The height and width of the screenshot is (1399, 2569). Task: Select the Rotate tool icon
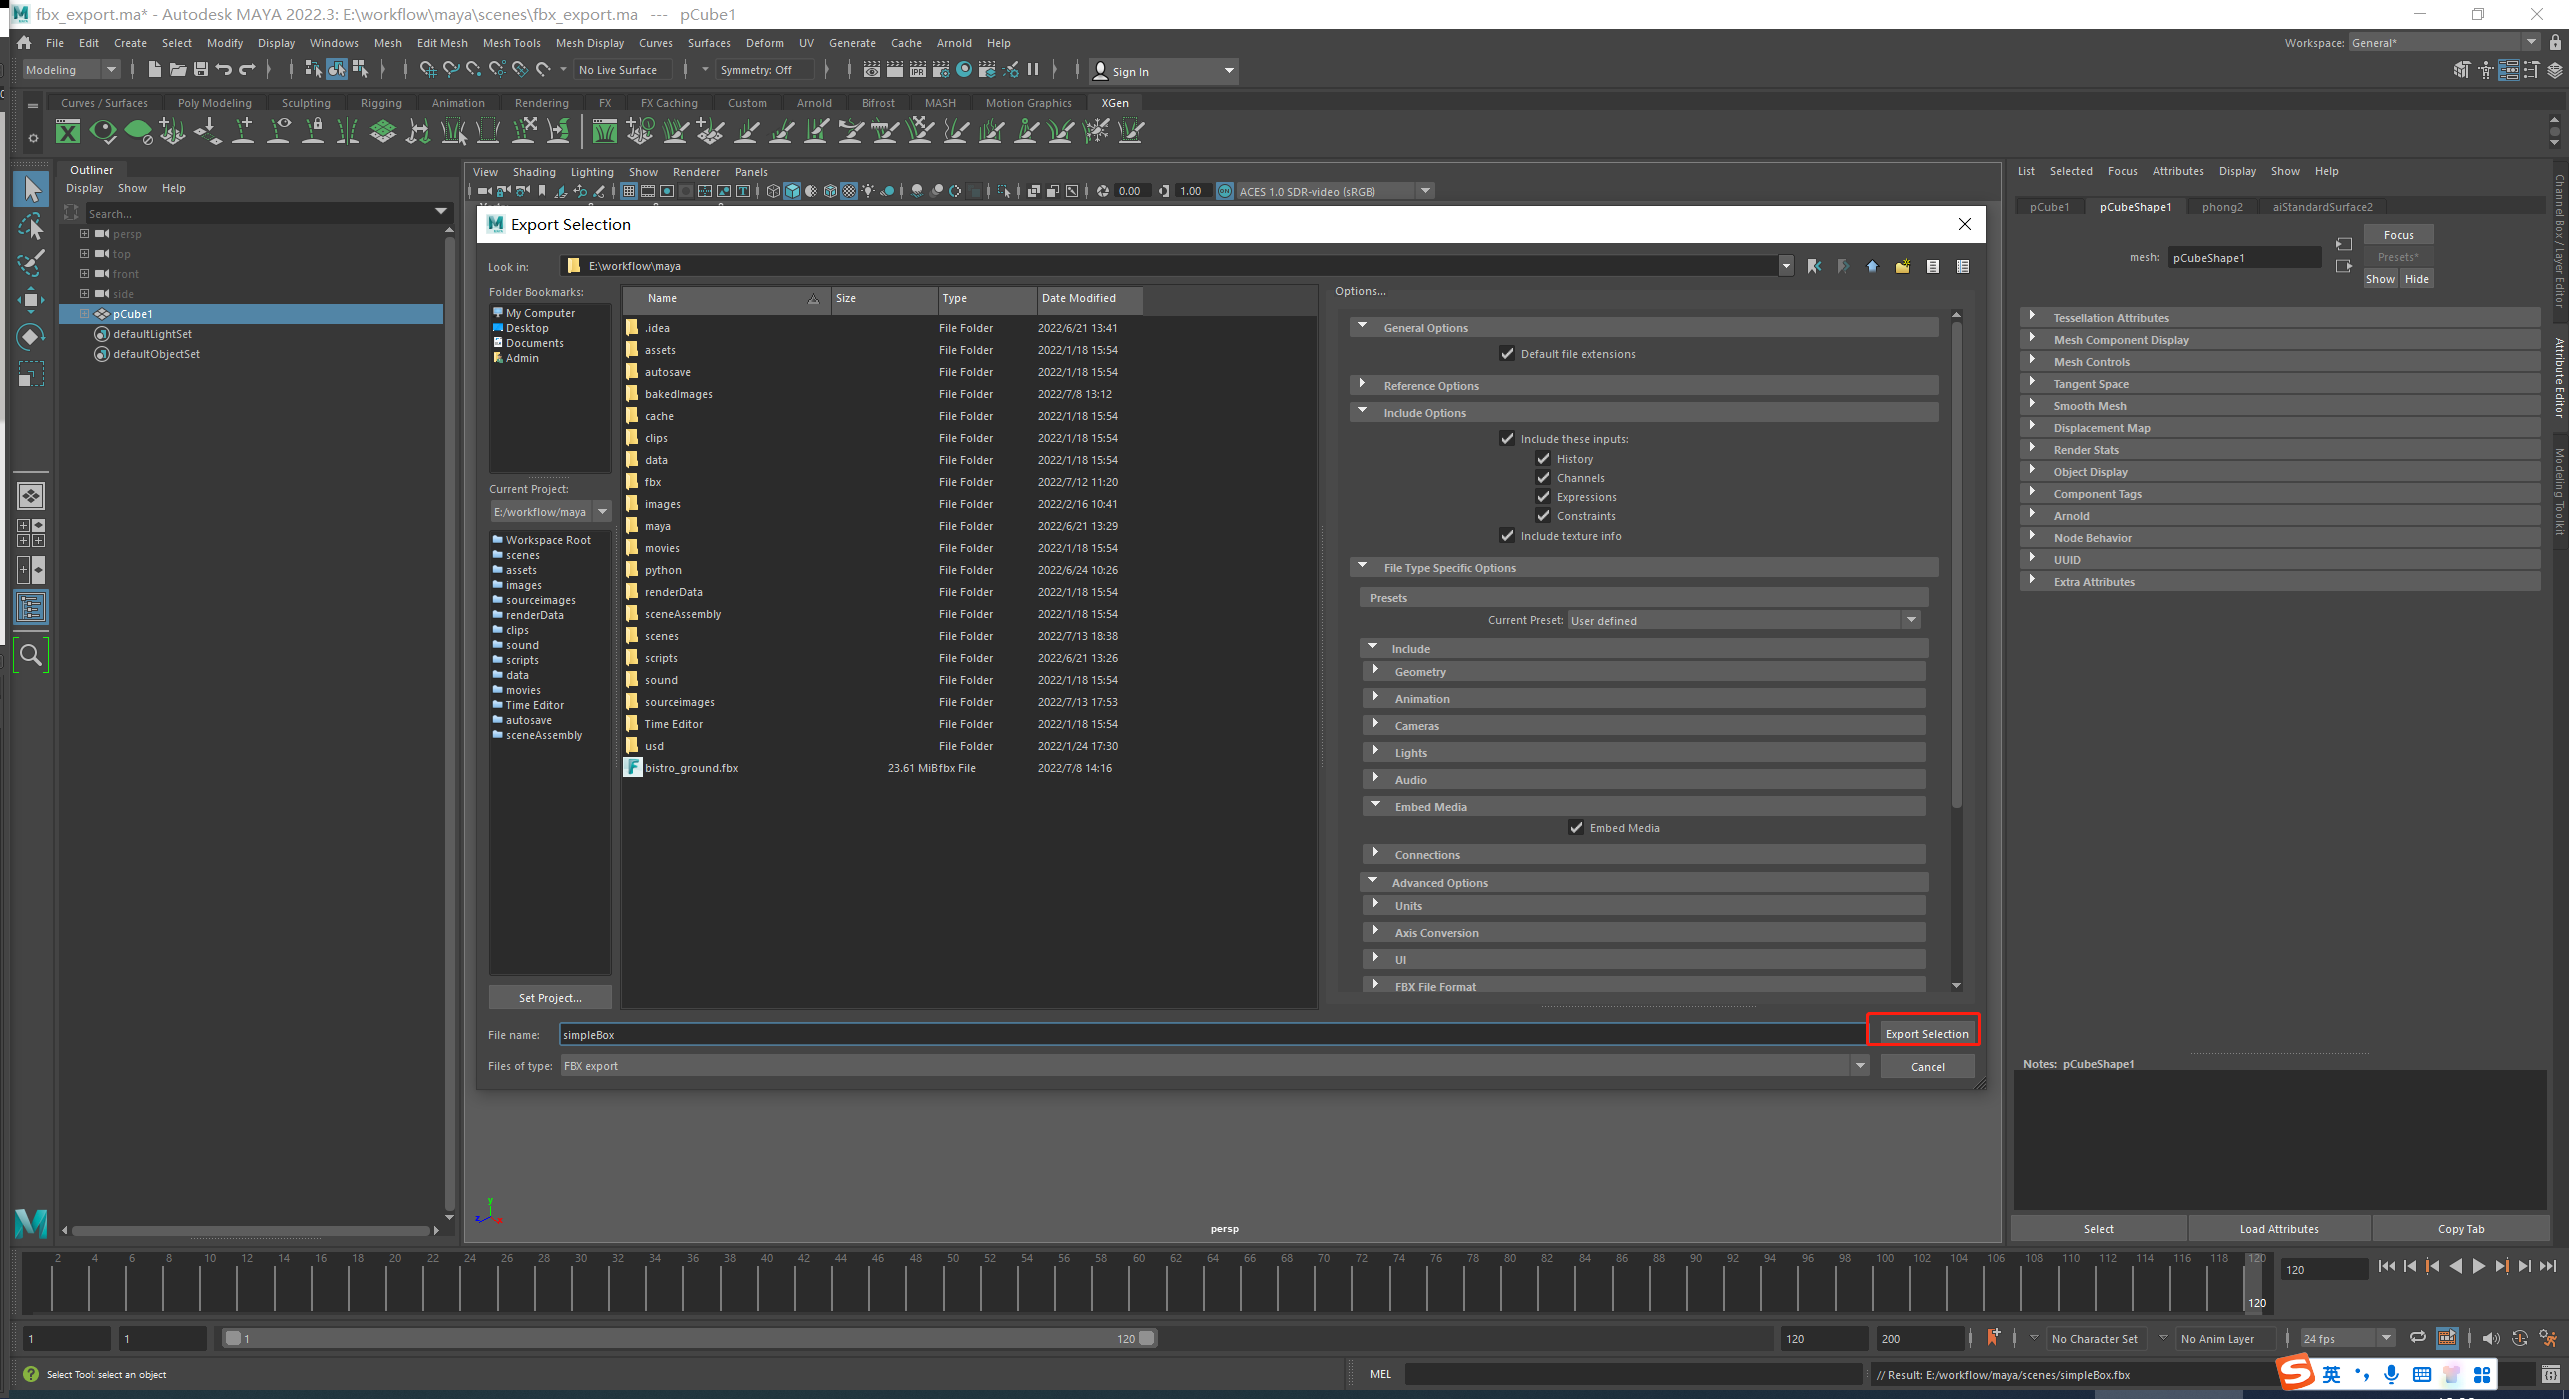pos(31,338)
